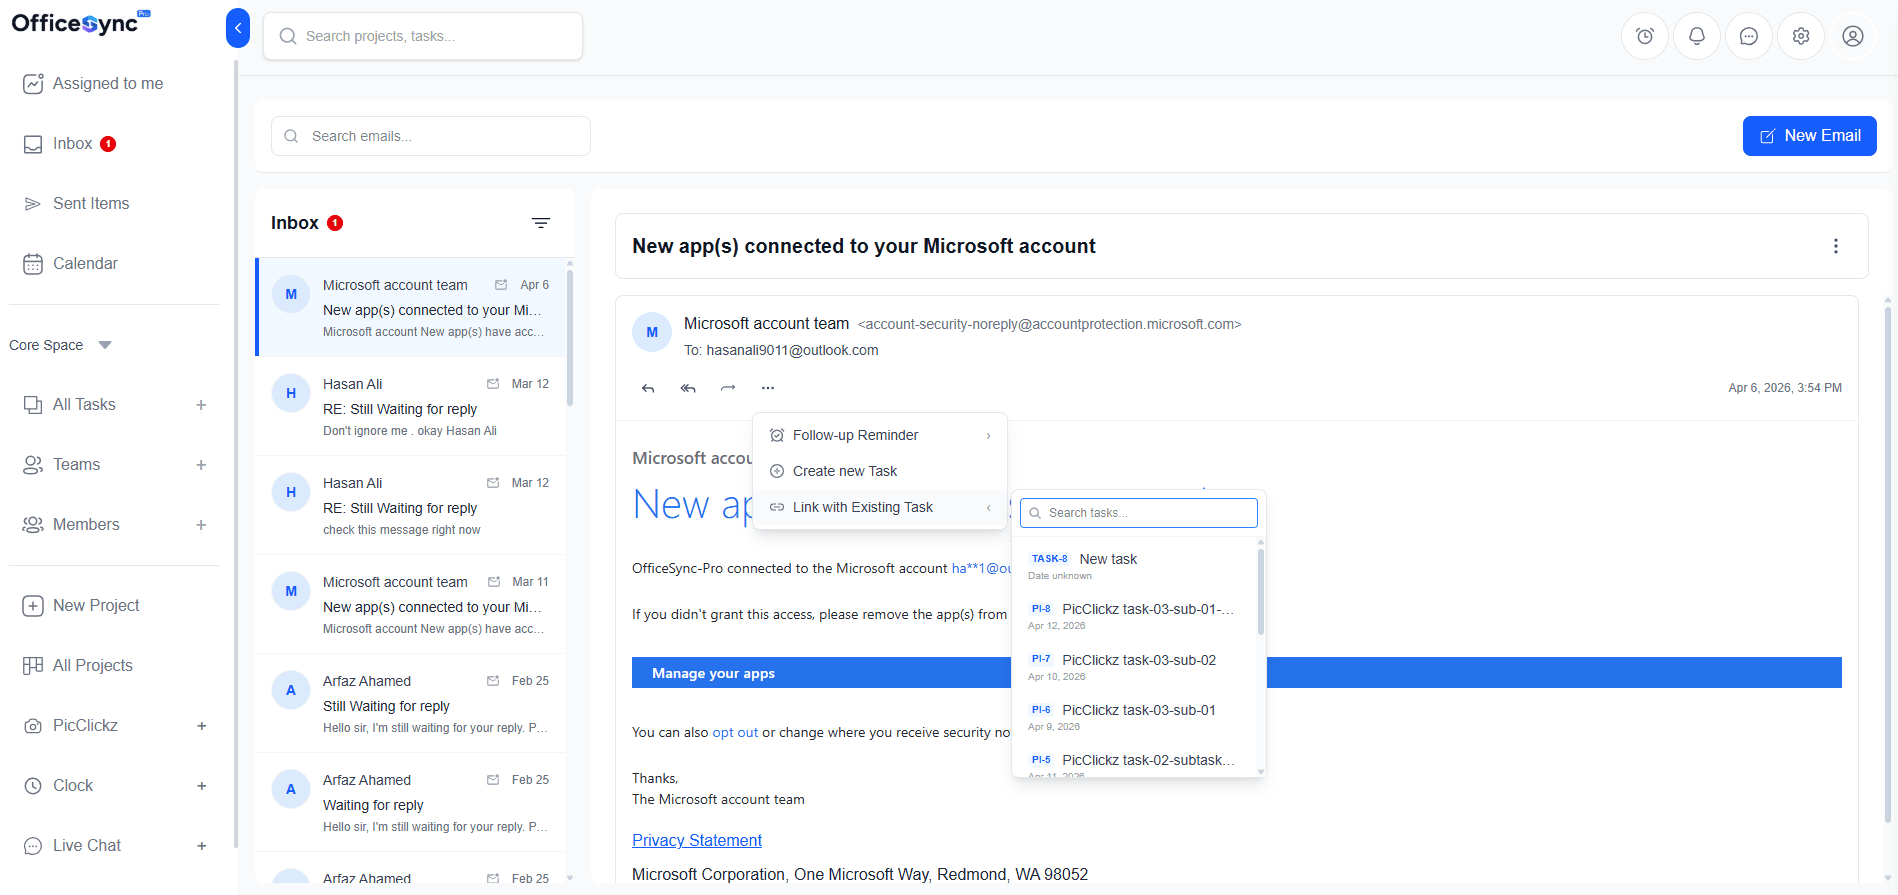Select TASK-8 New task from list
This screenshot has width=1898, height=895.
(1135, 566)
